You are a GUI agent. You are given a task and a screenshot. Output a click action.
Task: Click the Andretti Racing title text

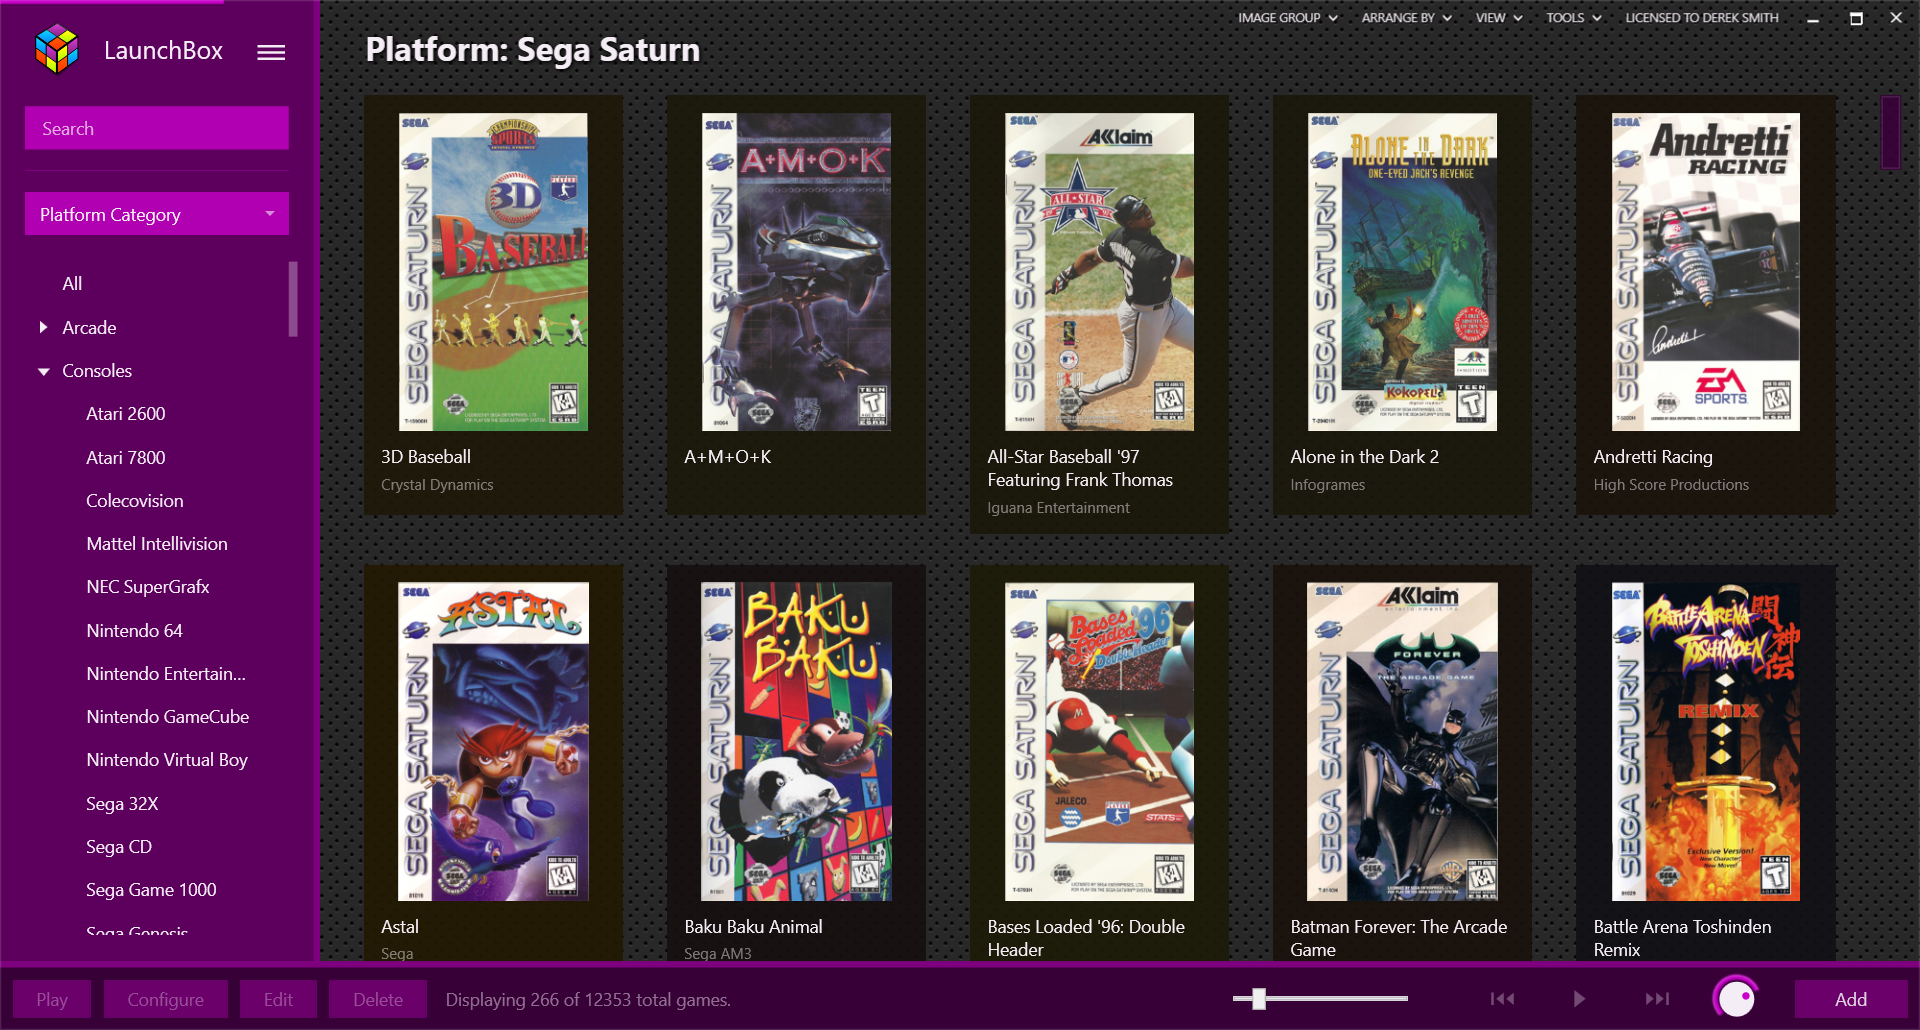click(1653, 457)
